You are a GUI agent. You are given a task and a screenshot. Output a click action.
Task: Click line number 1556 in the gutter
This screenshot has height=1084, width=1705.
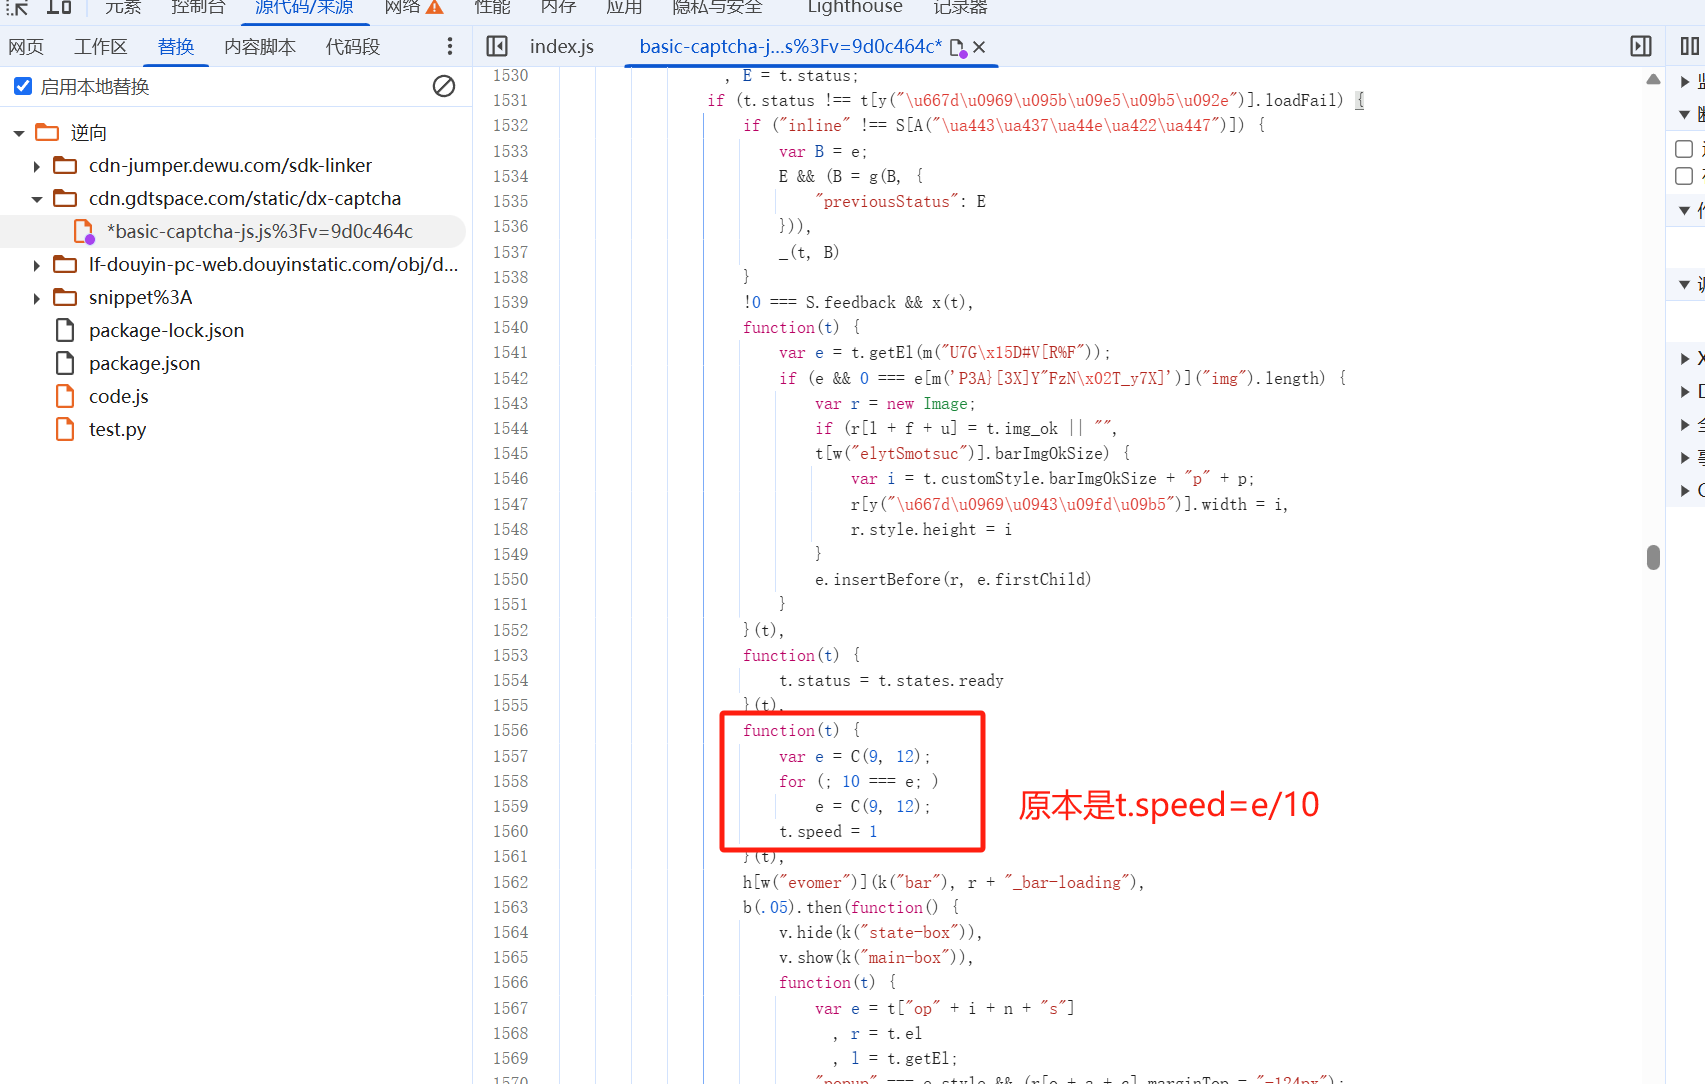(x=510, y=731)
